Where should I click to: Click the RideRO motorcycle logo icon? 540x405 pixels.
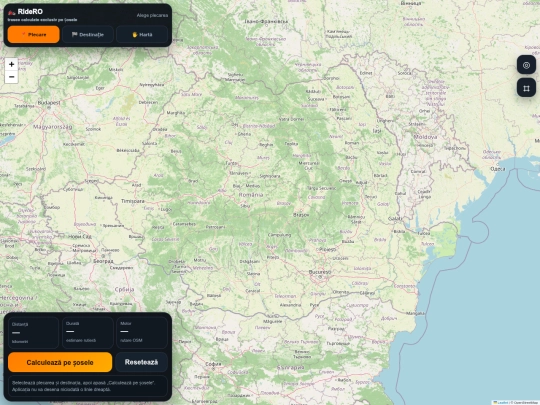point(12,12)
